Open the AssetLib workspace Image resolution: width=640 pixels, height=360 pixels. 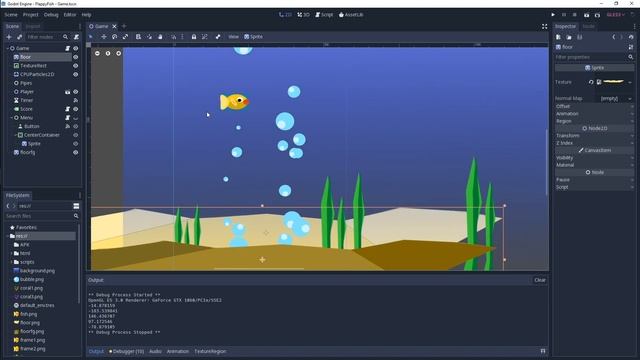[351, 15]
